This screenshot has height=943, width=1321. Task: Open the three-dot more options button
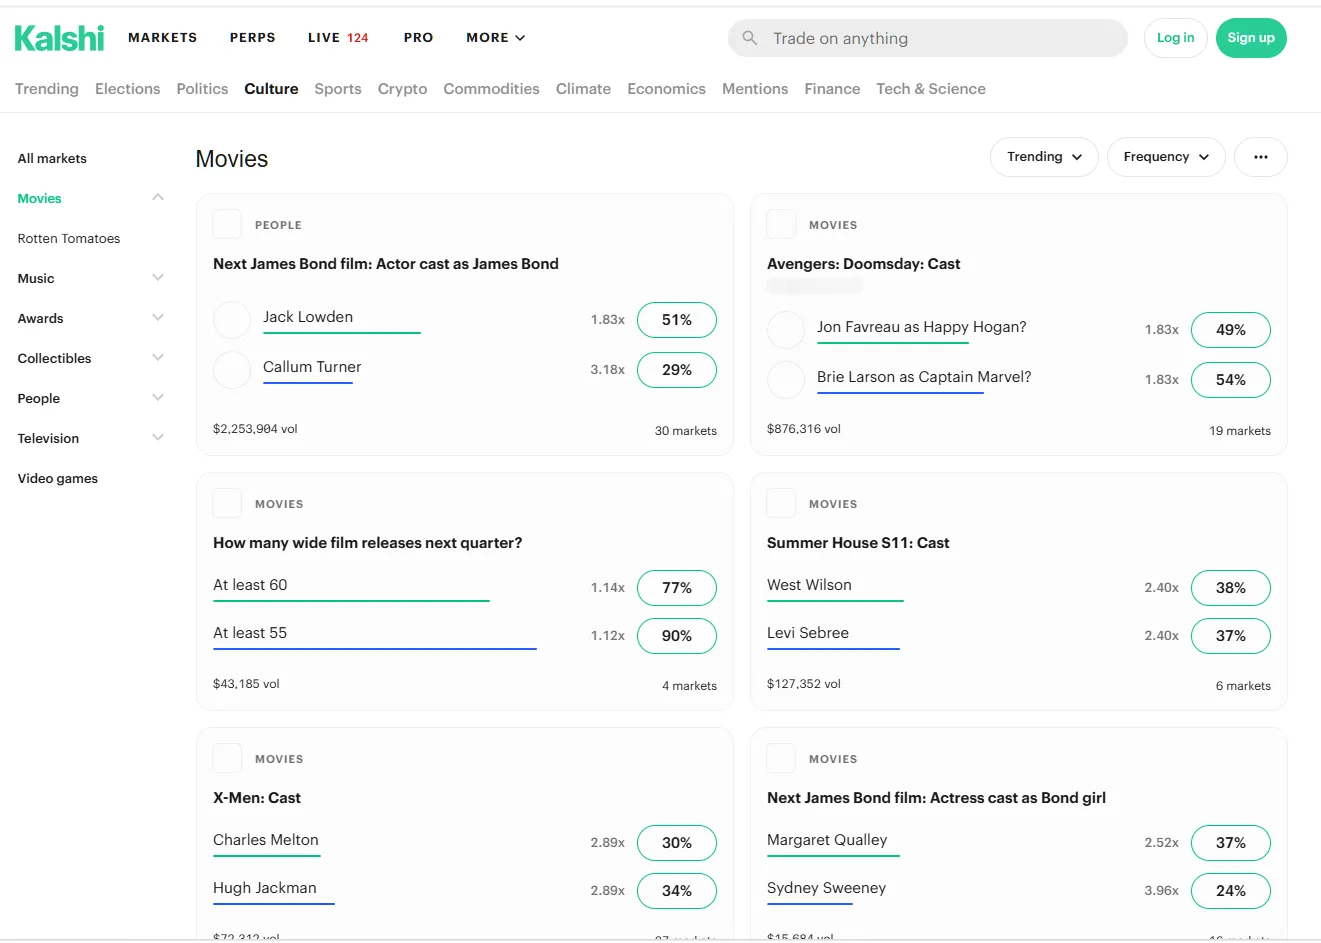click(1261, 157)
